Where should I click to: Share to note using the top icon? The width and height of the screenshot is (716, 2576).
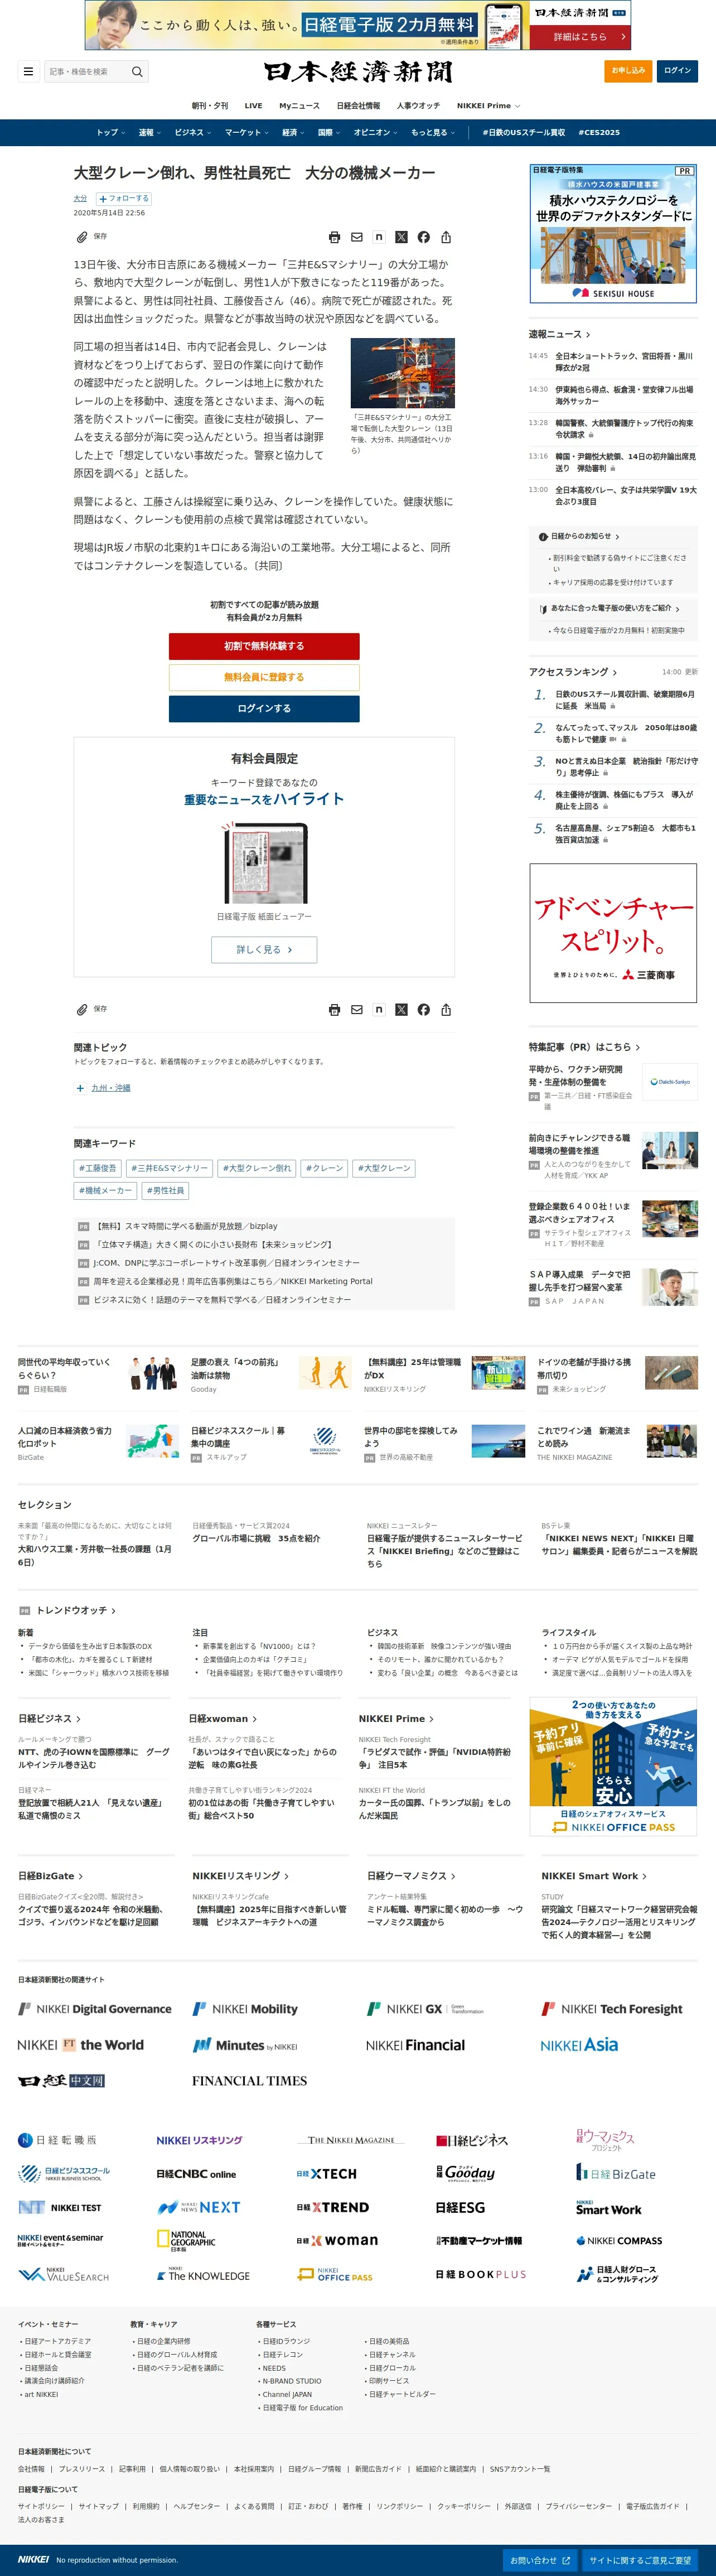pyautogui.click(x=379, y=237)
